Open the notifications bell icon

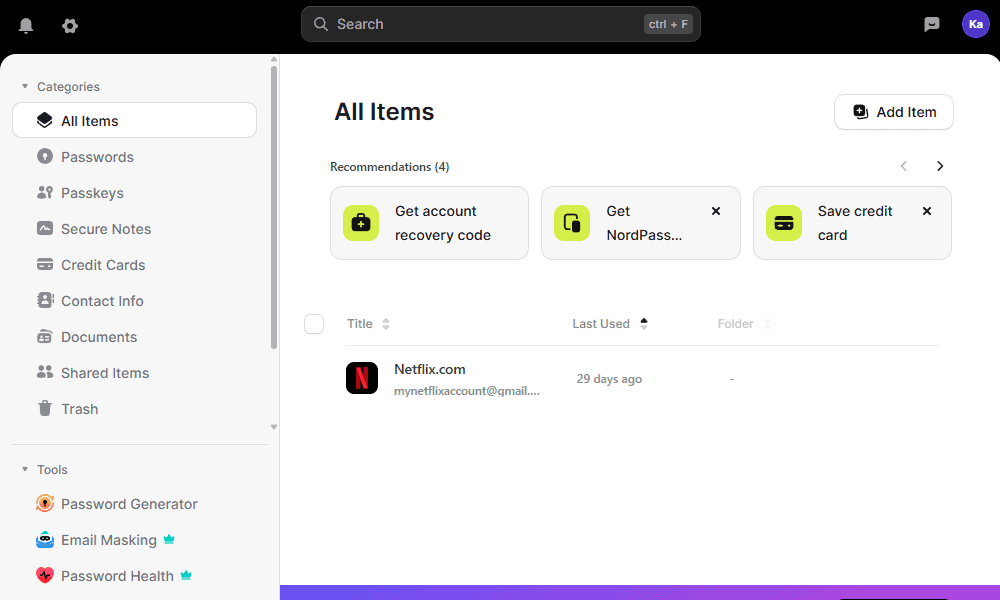tap(26, 26)
